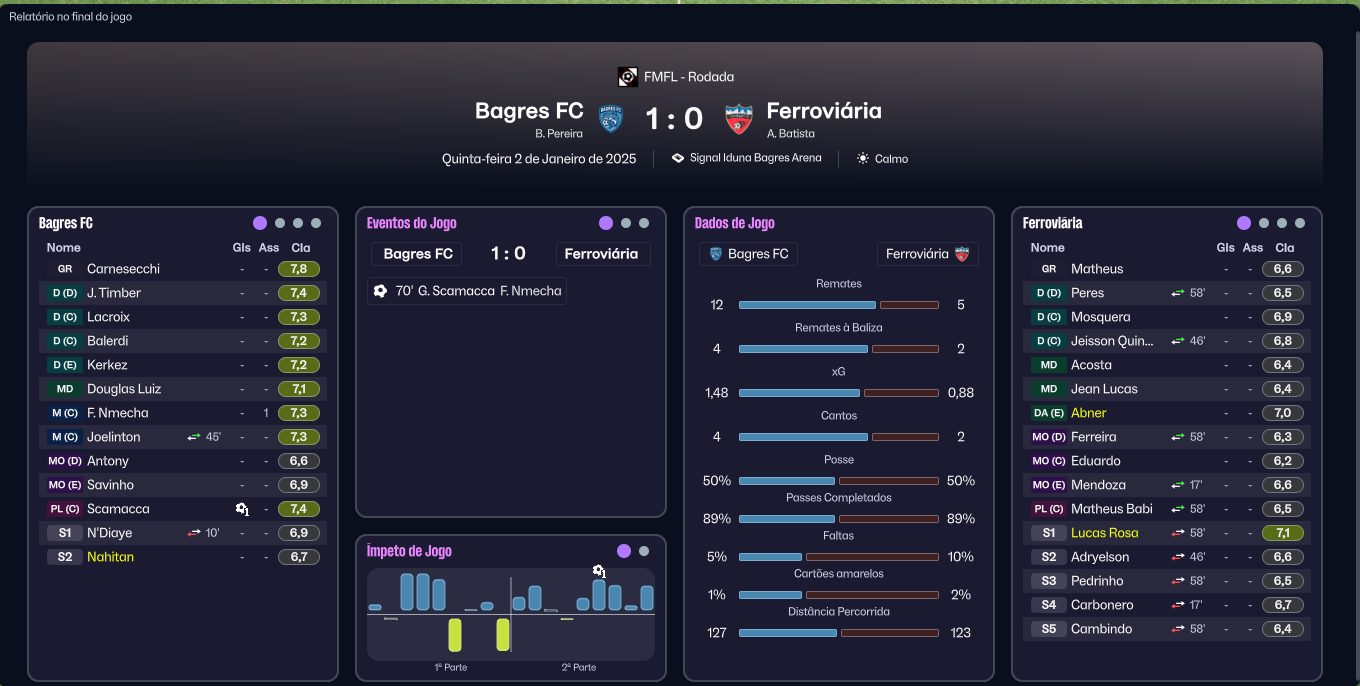
Task: Click the Bagres FC button in Dados de Jogo
Action: [748, 254]
